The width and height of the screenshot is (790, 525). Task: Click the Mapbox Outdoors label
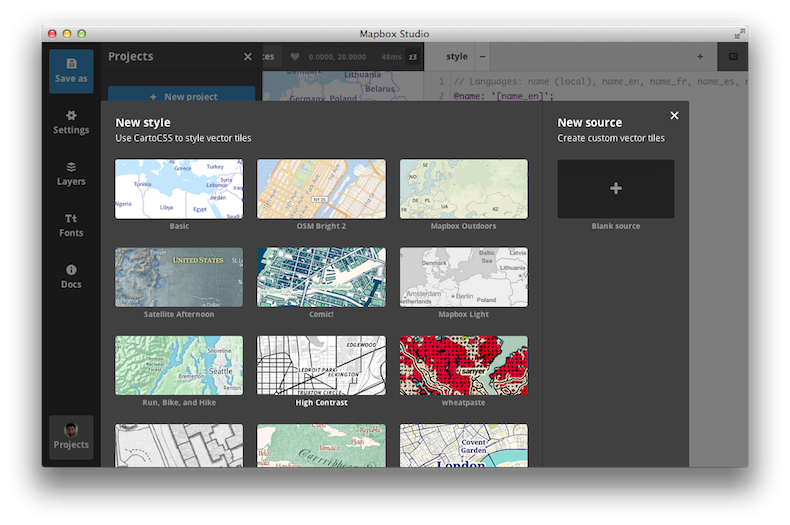coord(464,226)
